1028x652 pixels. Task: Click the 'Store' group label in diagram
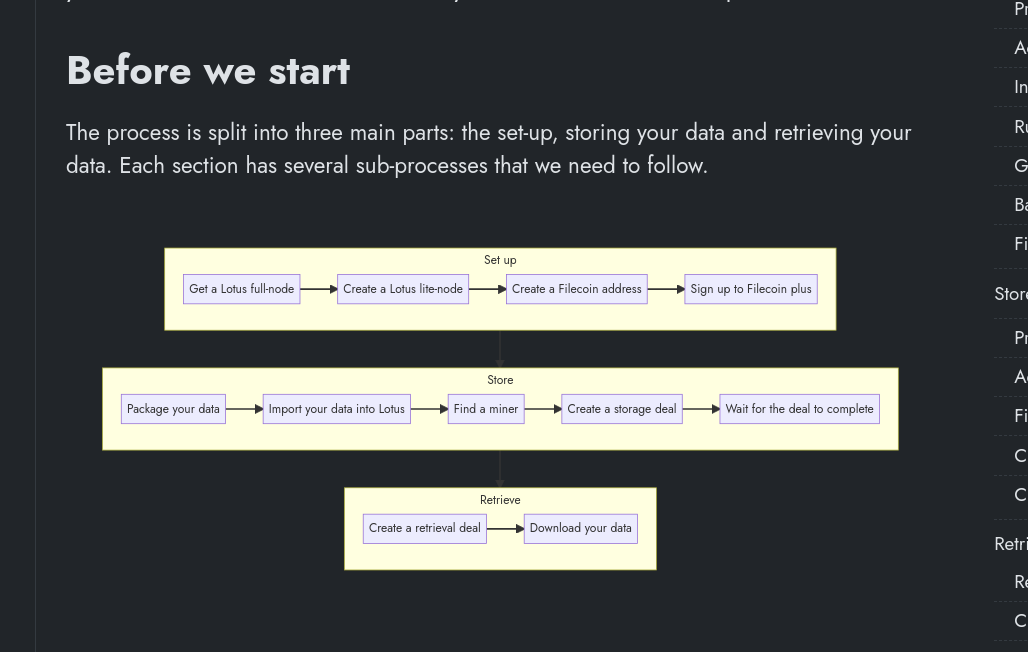point(500,380)
